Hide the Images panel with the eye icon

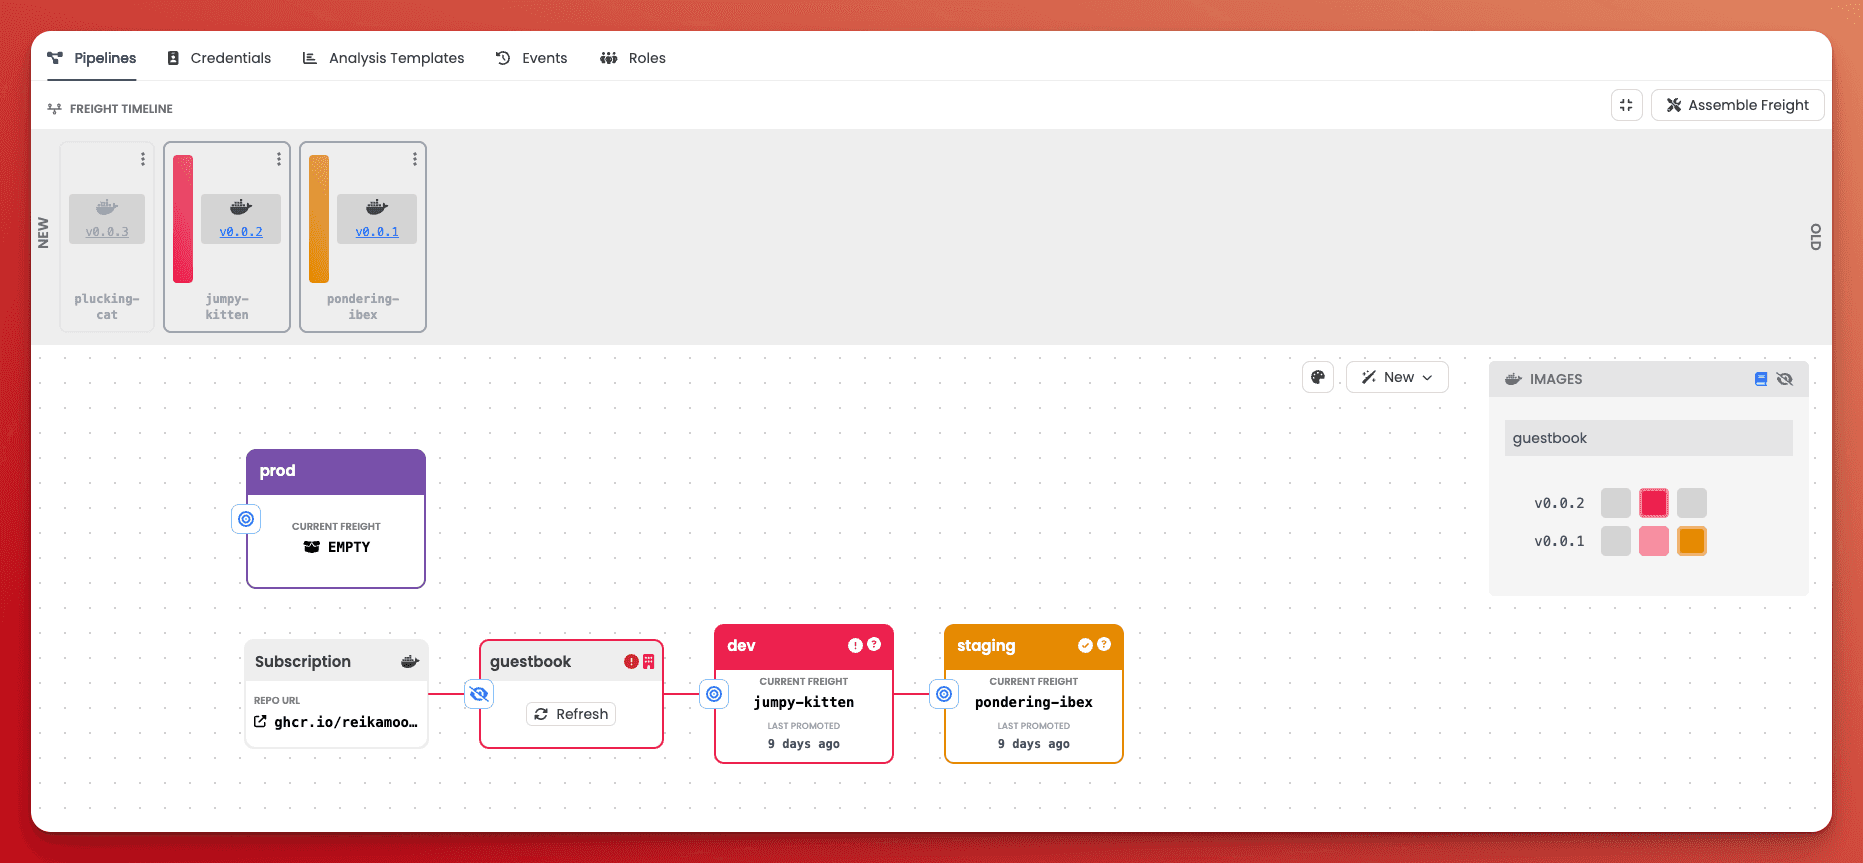pyautogui.click(x=1785, y=379)
